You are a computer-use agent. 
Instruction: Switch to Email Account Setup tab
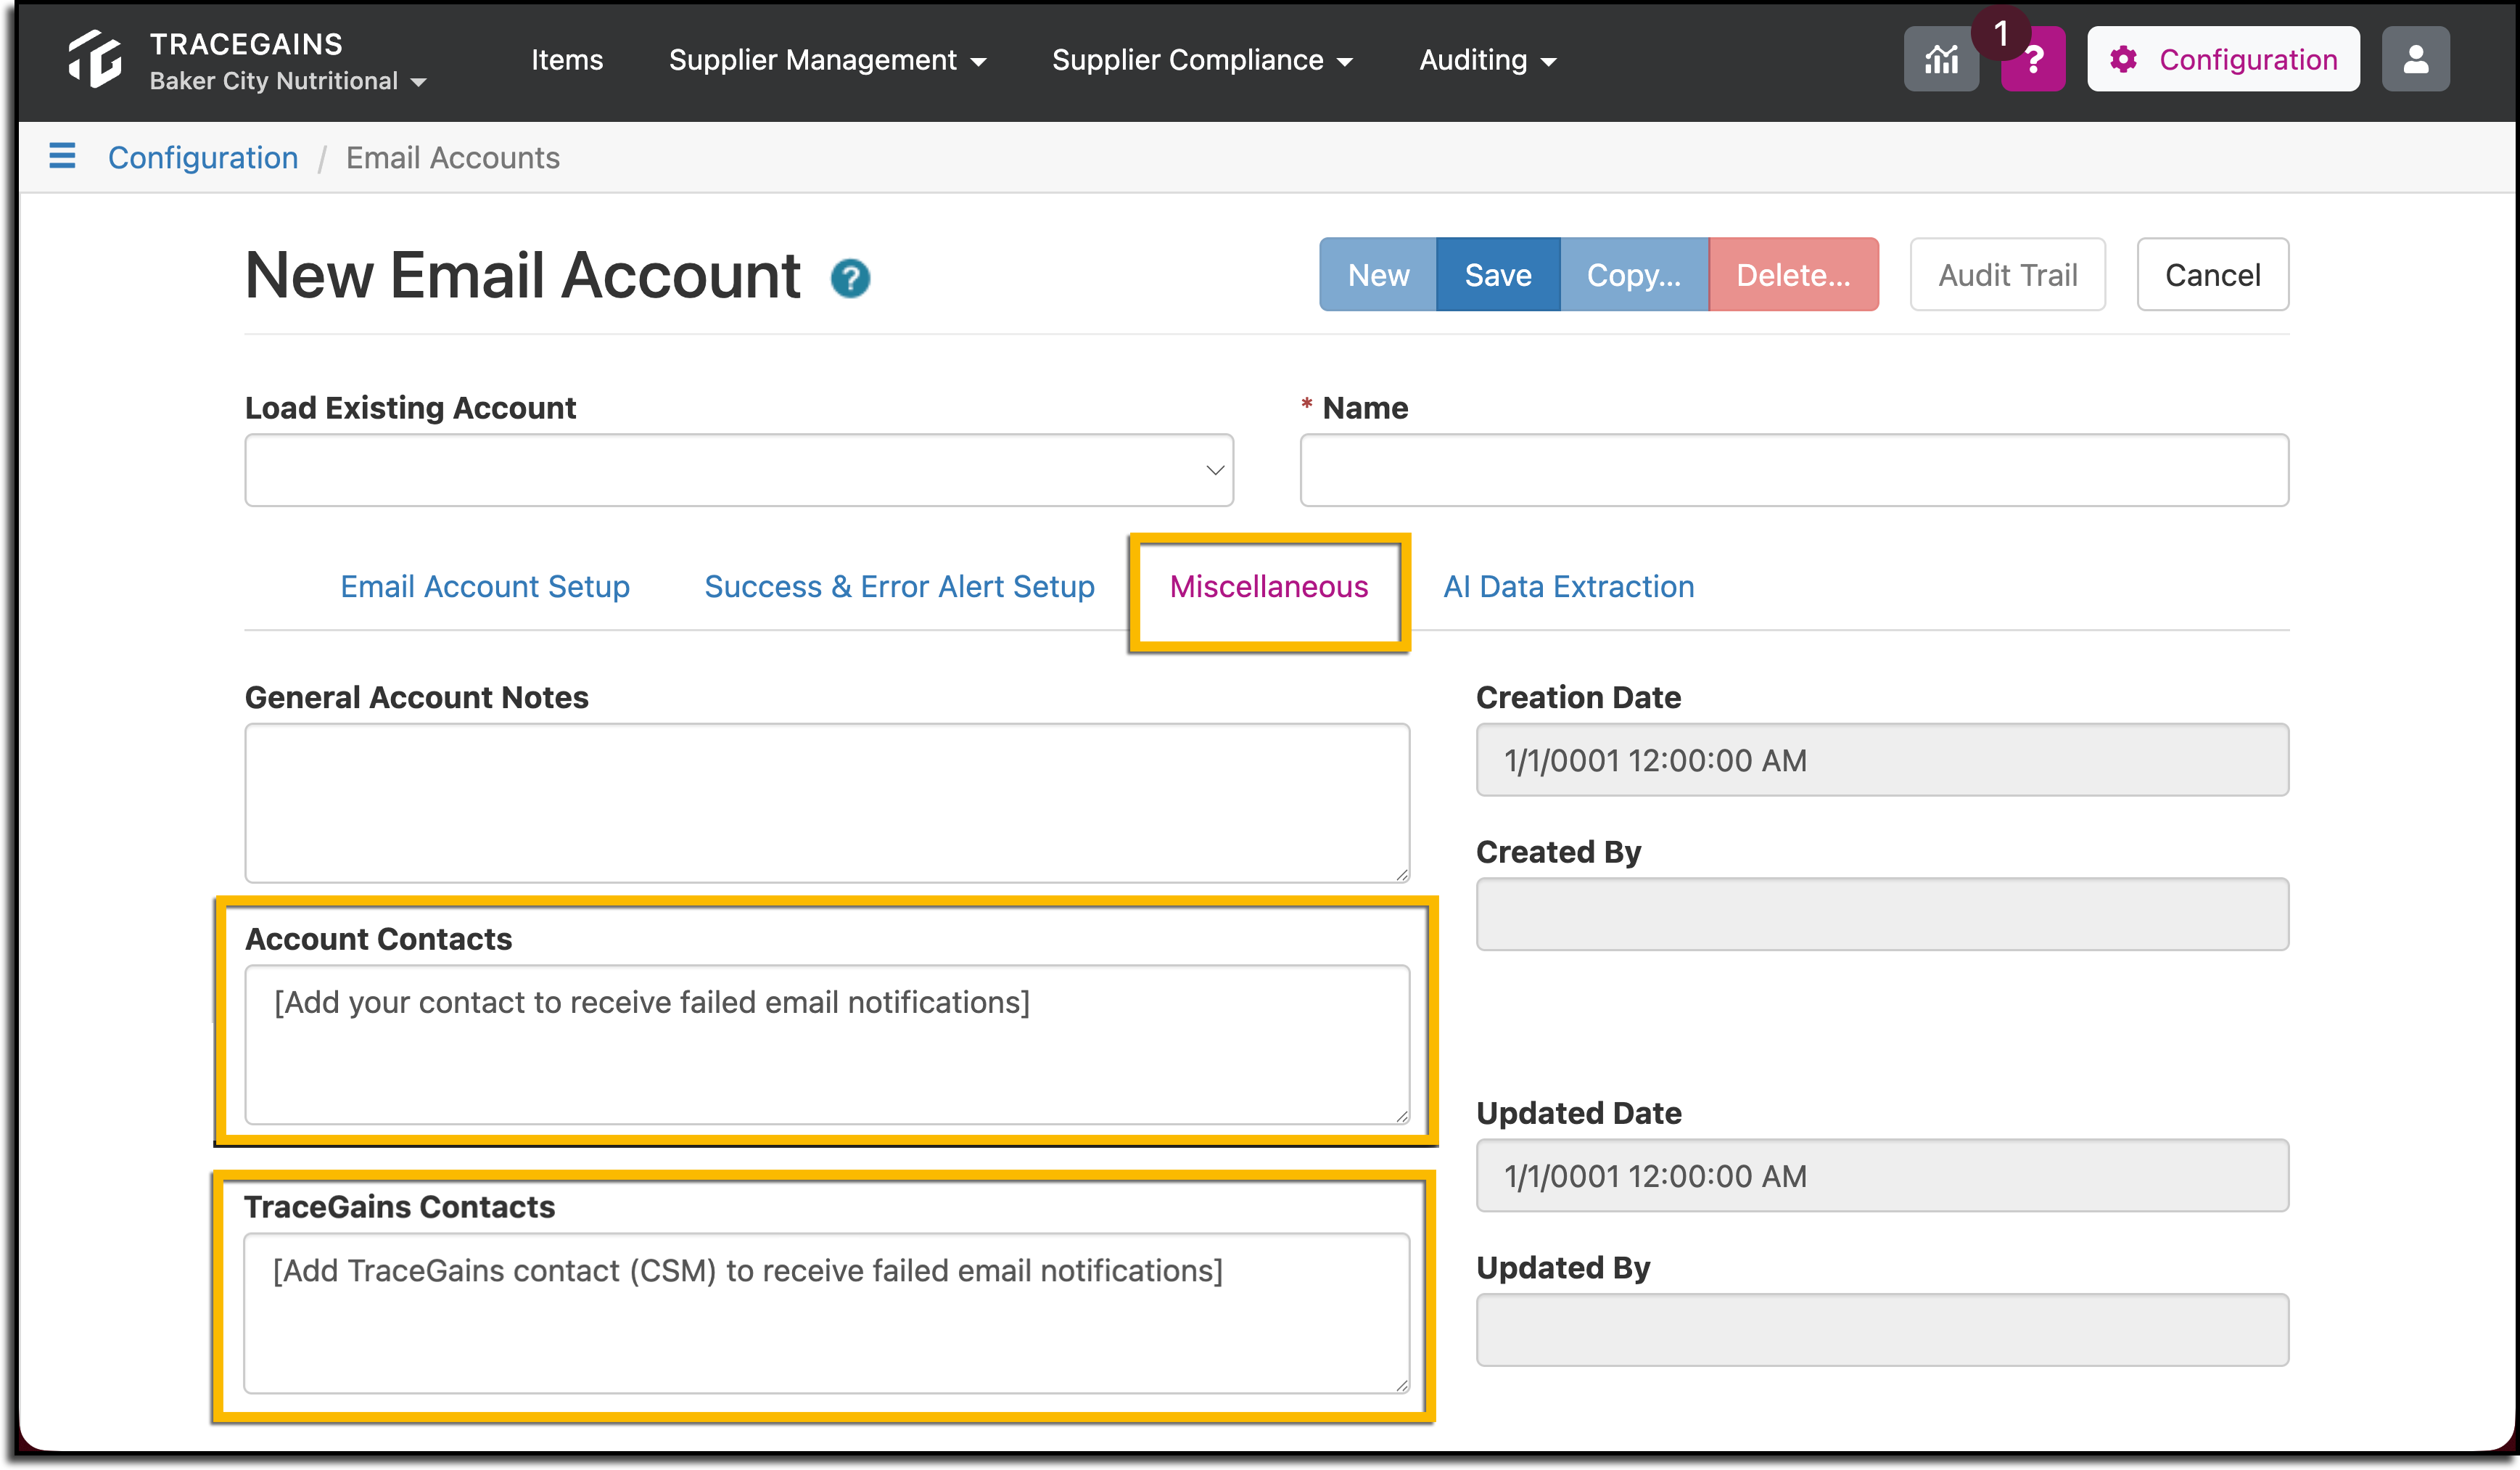[485, 586]
